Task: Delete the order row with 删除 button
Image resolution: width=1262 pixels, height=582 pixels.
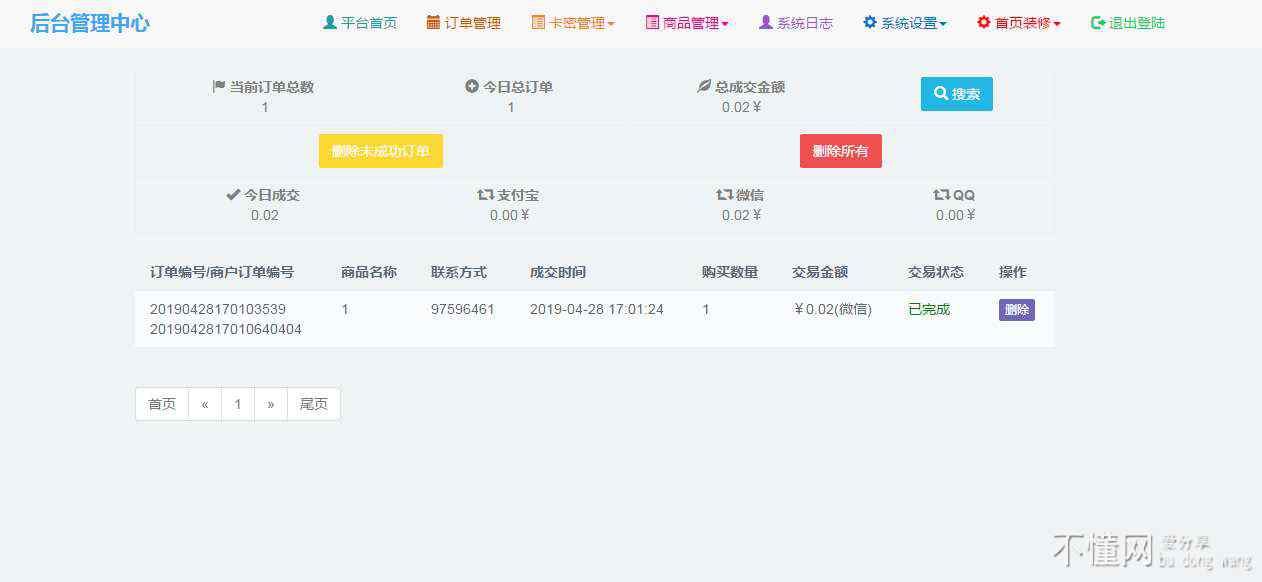Action: pyautogui.click(x=1016, y=310)
